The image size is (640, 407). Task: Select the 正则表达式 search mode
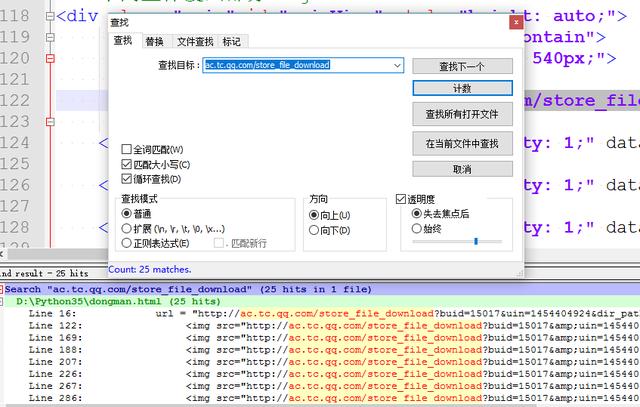tap(127, 243)
